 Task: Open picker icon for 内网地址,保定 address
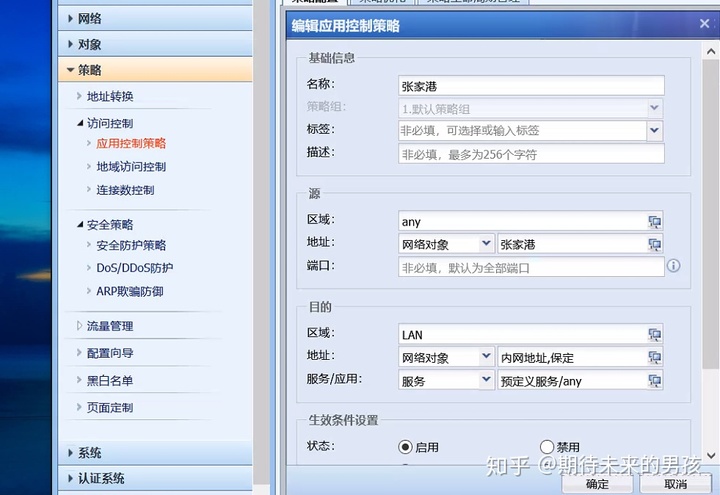(x=654, y=357)
